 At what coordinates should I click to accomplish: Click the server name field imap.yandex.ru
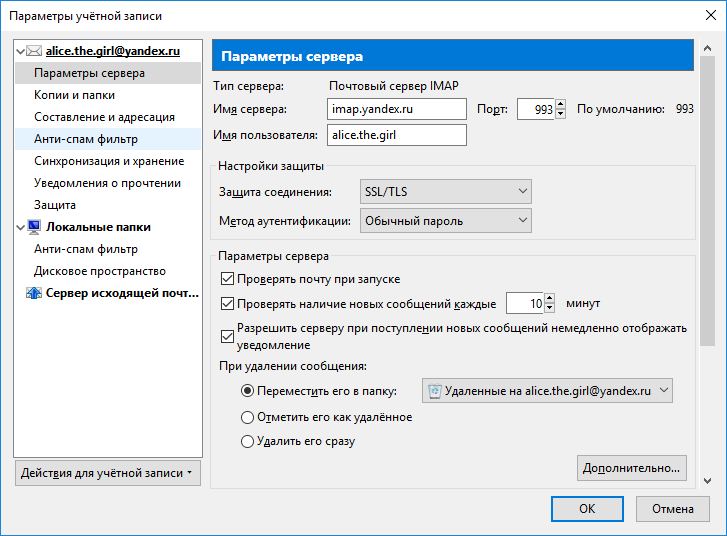[x=397, y=109]
